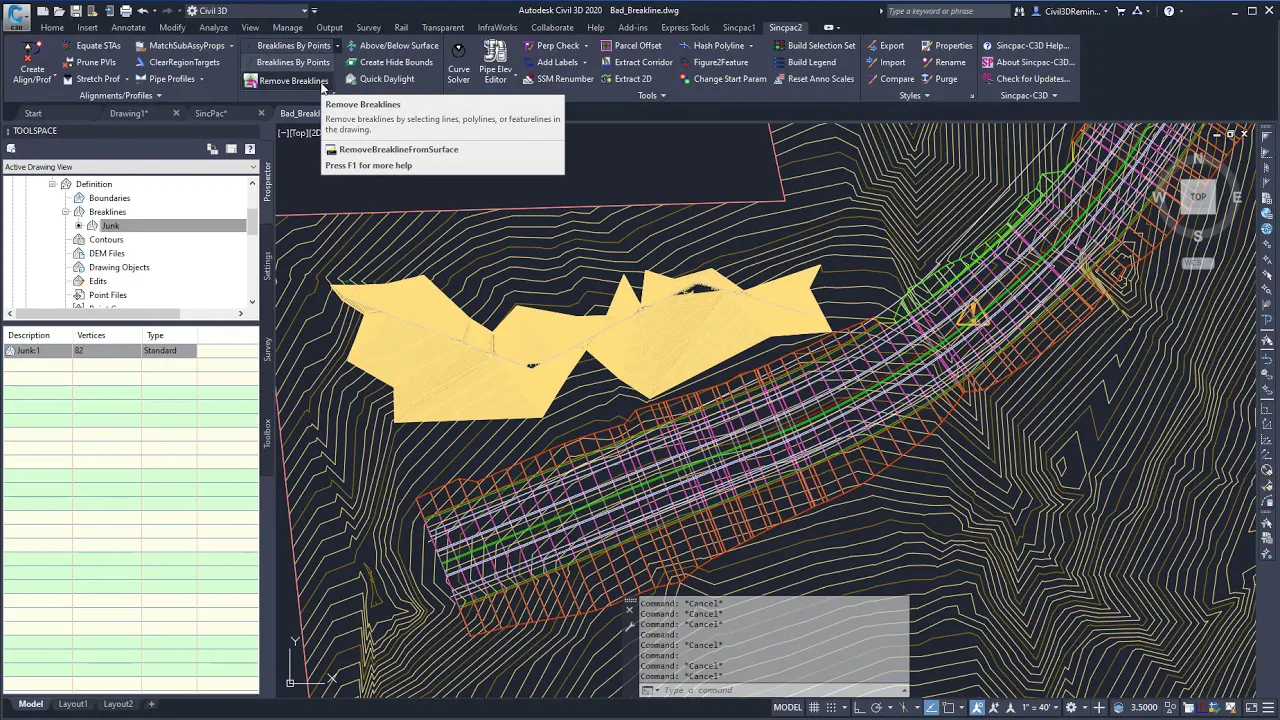Switch to the Drawing1* file tab
The image size is (1280, 720).
[128, 113]
